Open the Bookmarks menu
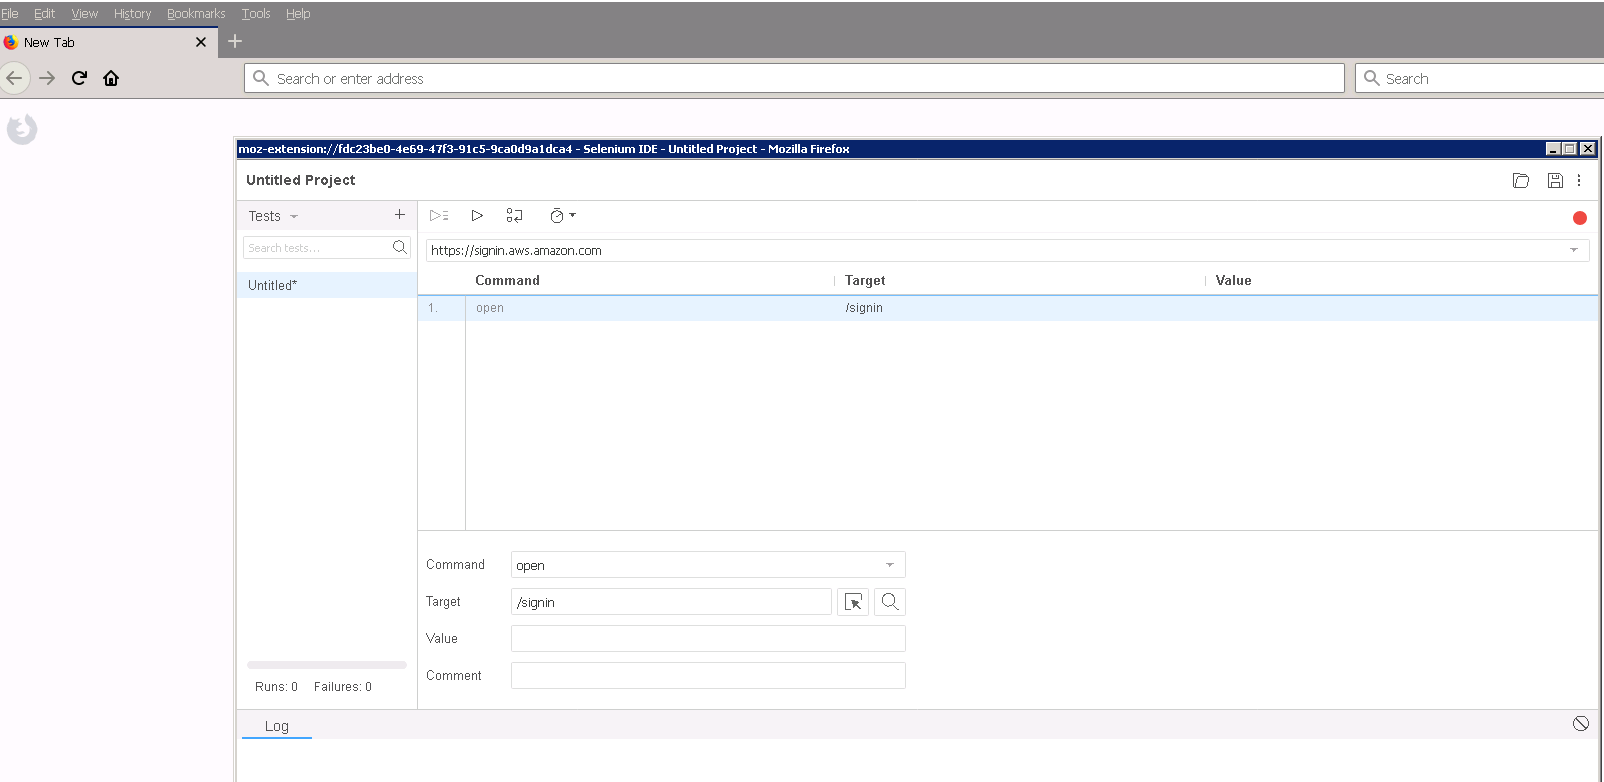This screenshot has width=1604, height=782. [x=196, y=14]
